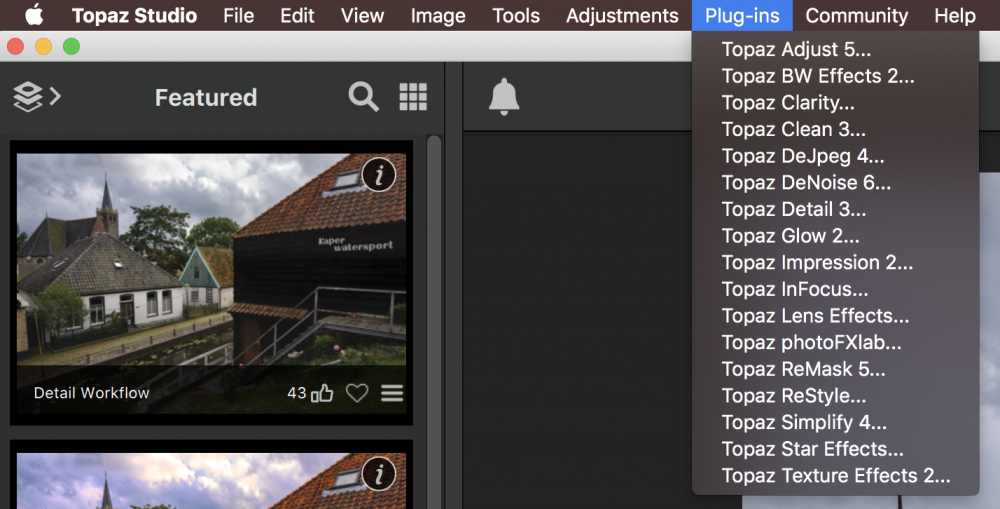1000x509 pixels.
Task: Launch Topaz photoFXlab plug-in
Action: (835, 343)
